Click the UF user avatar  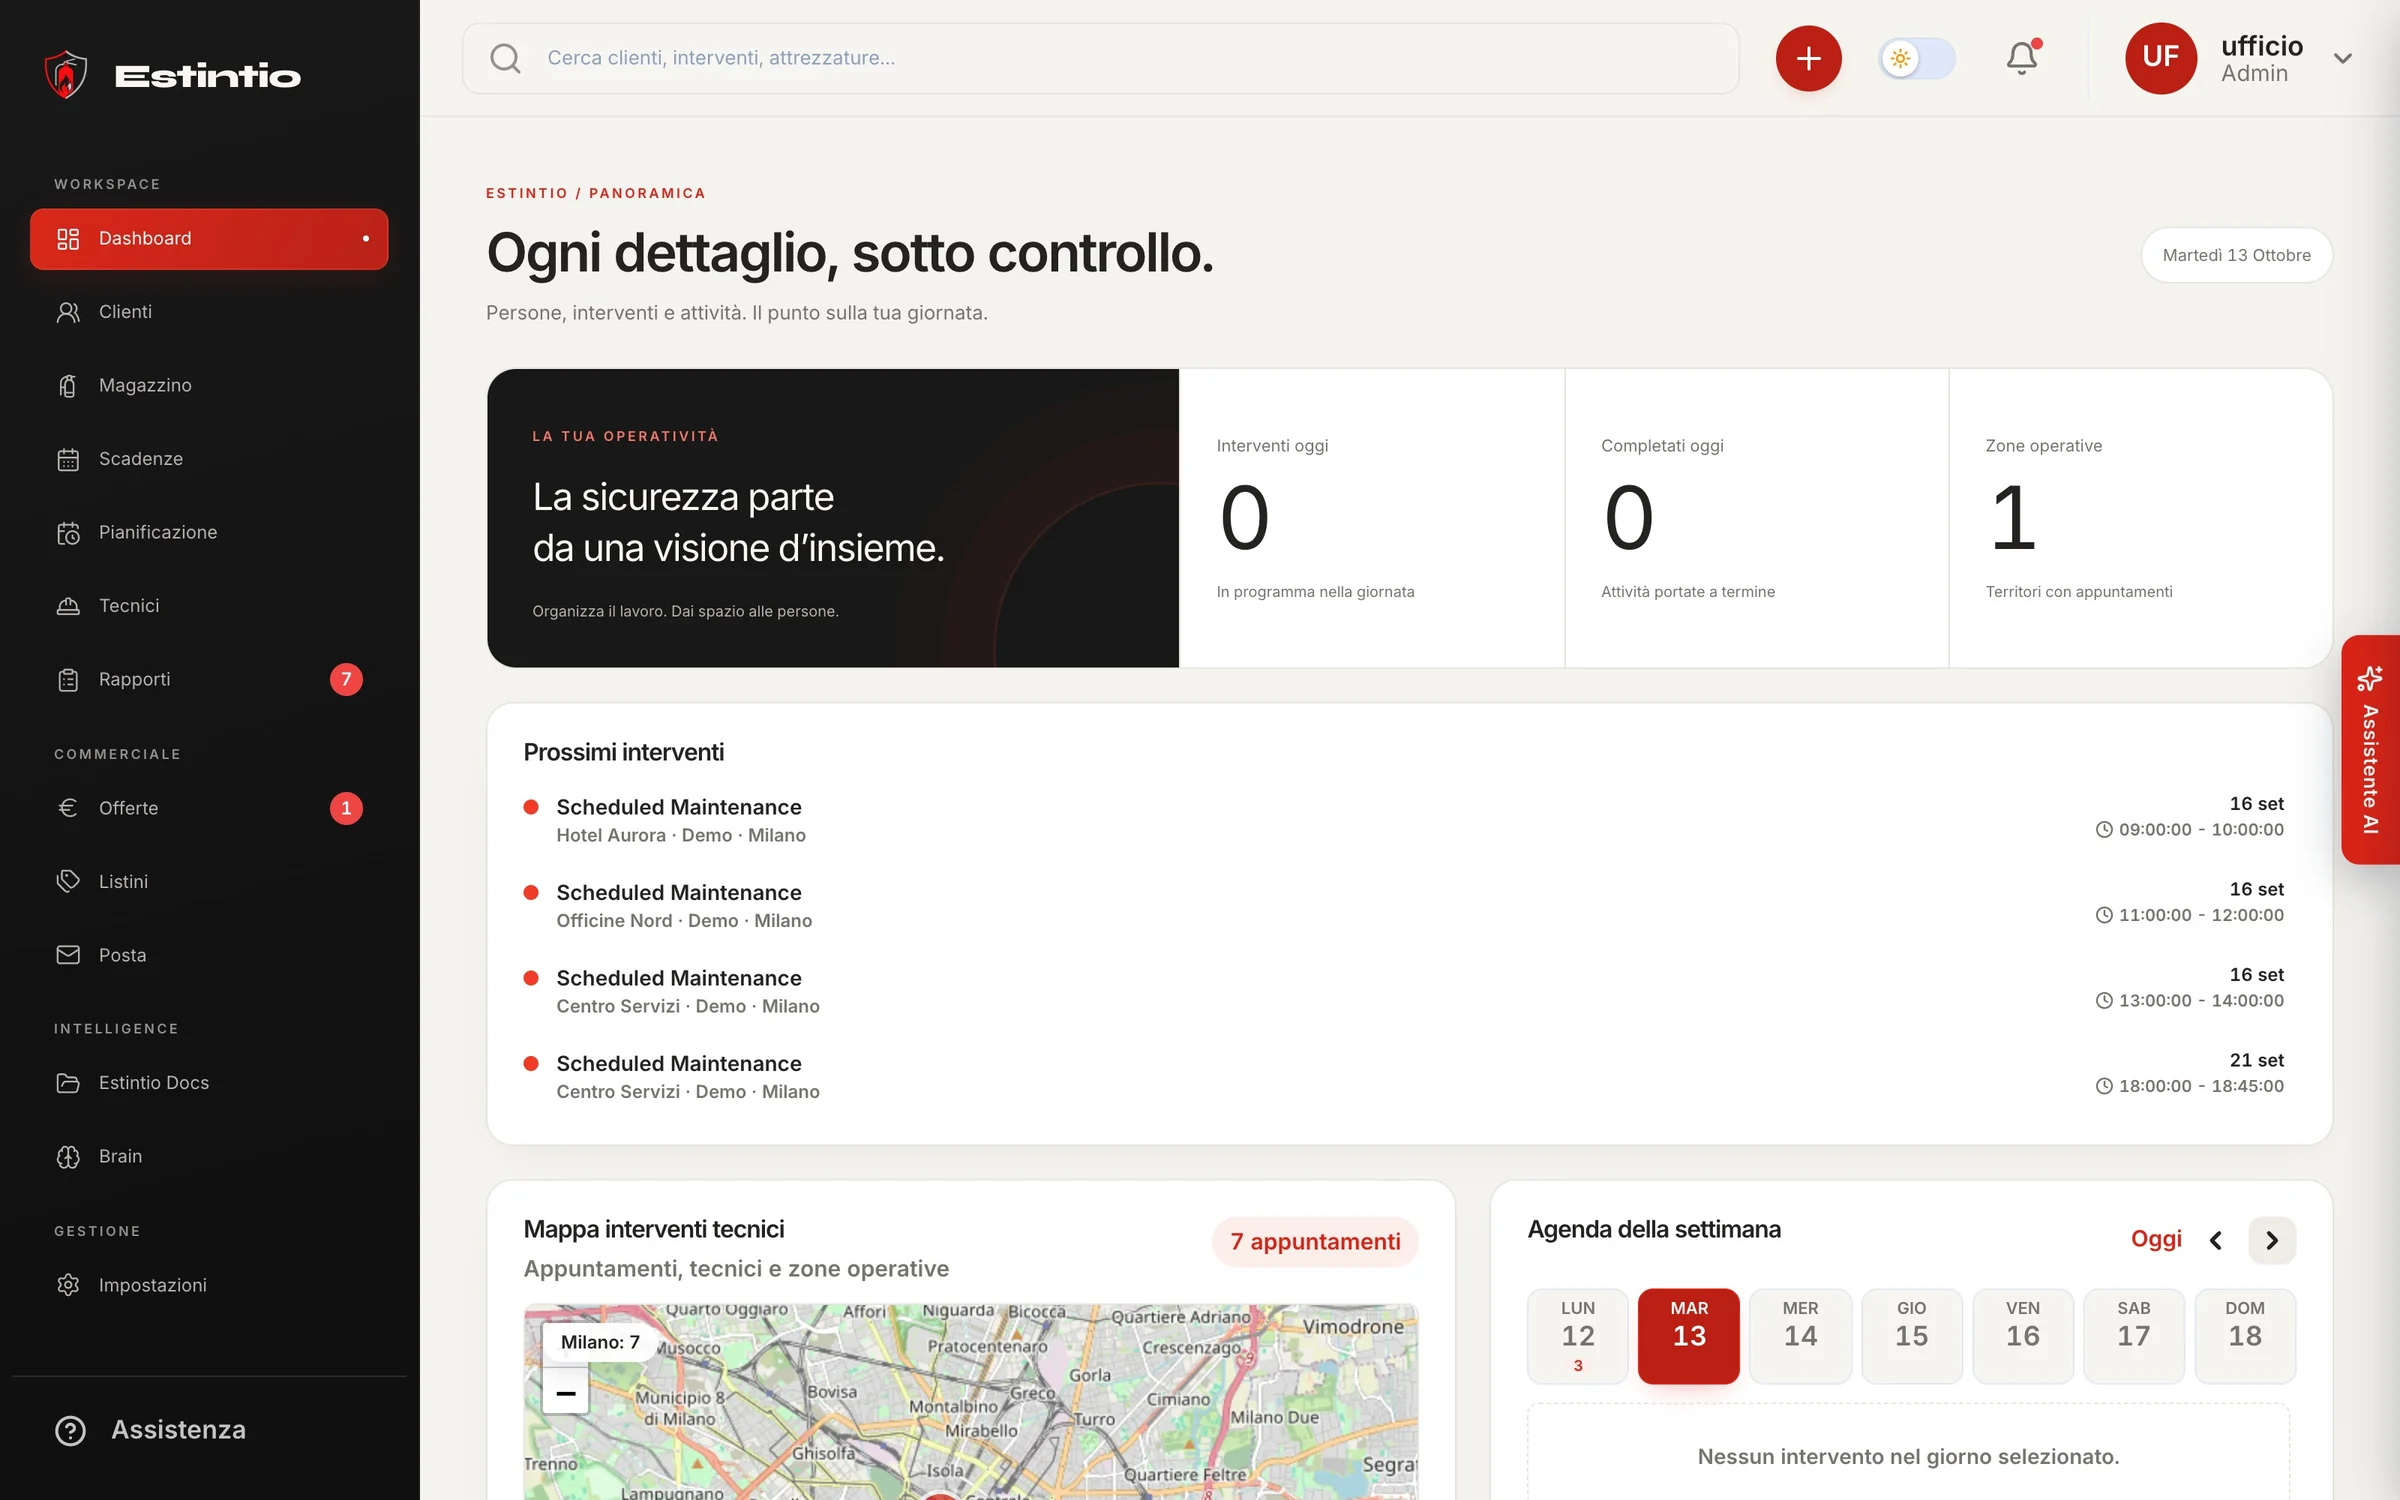[x=2160, y=58]
